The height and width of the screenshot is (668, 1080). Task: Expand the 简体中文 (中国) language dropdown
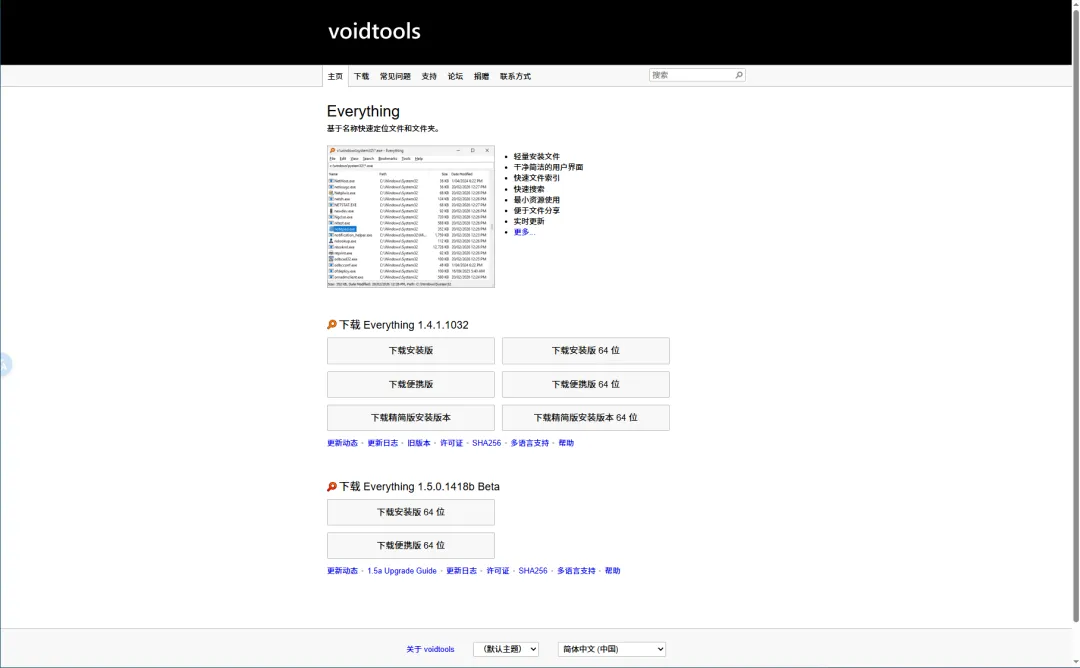[612, 649]
